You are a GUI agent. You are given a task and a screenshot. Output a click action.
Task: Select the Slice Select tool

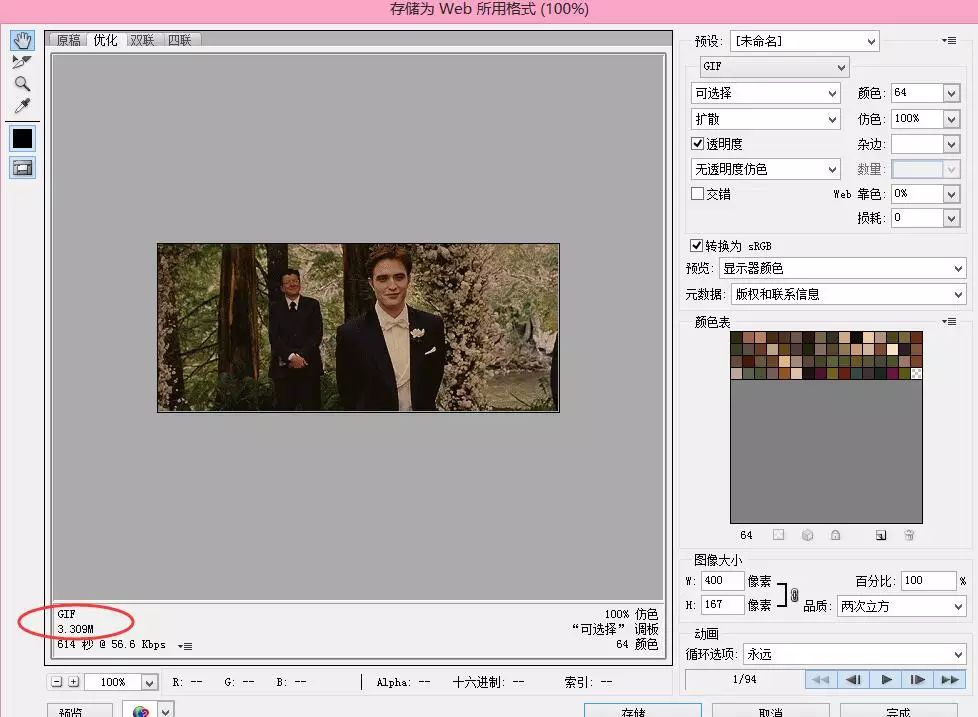pyautogui.click(x=21, y=62)
